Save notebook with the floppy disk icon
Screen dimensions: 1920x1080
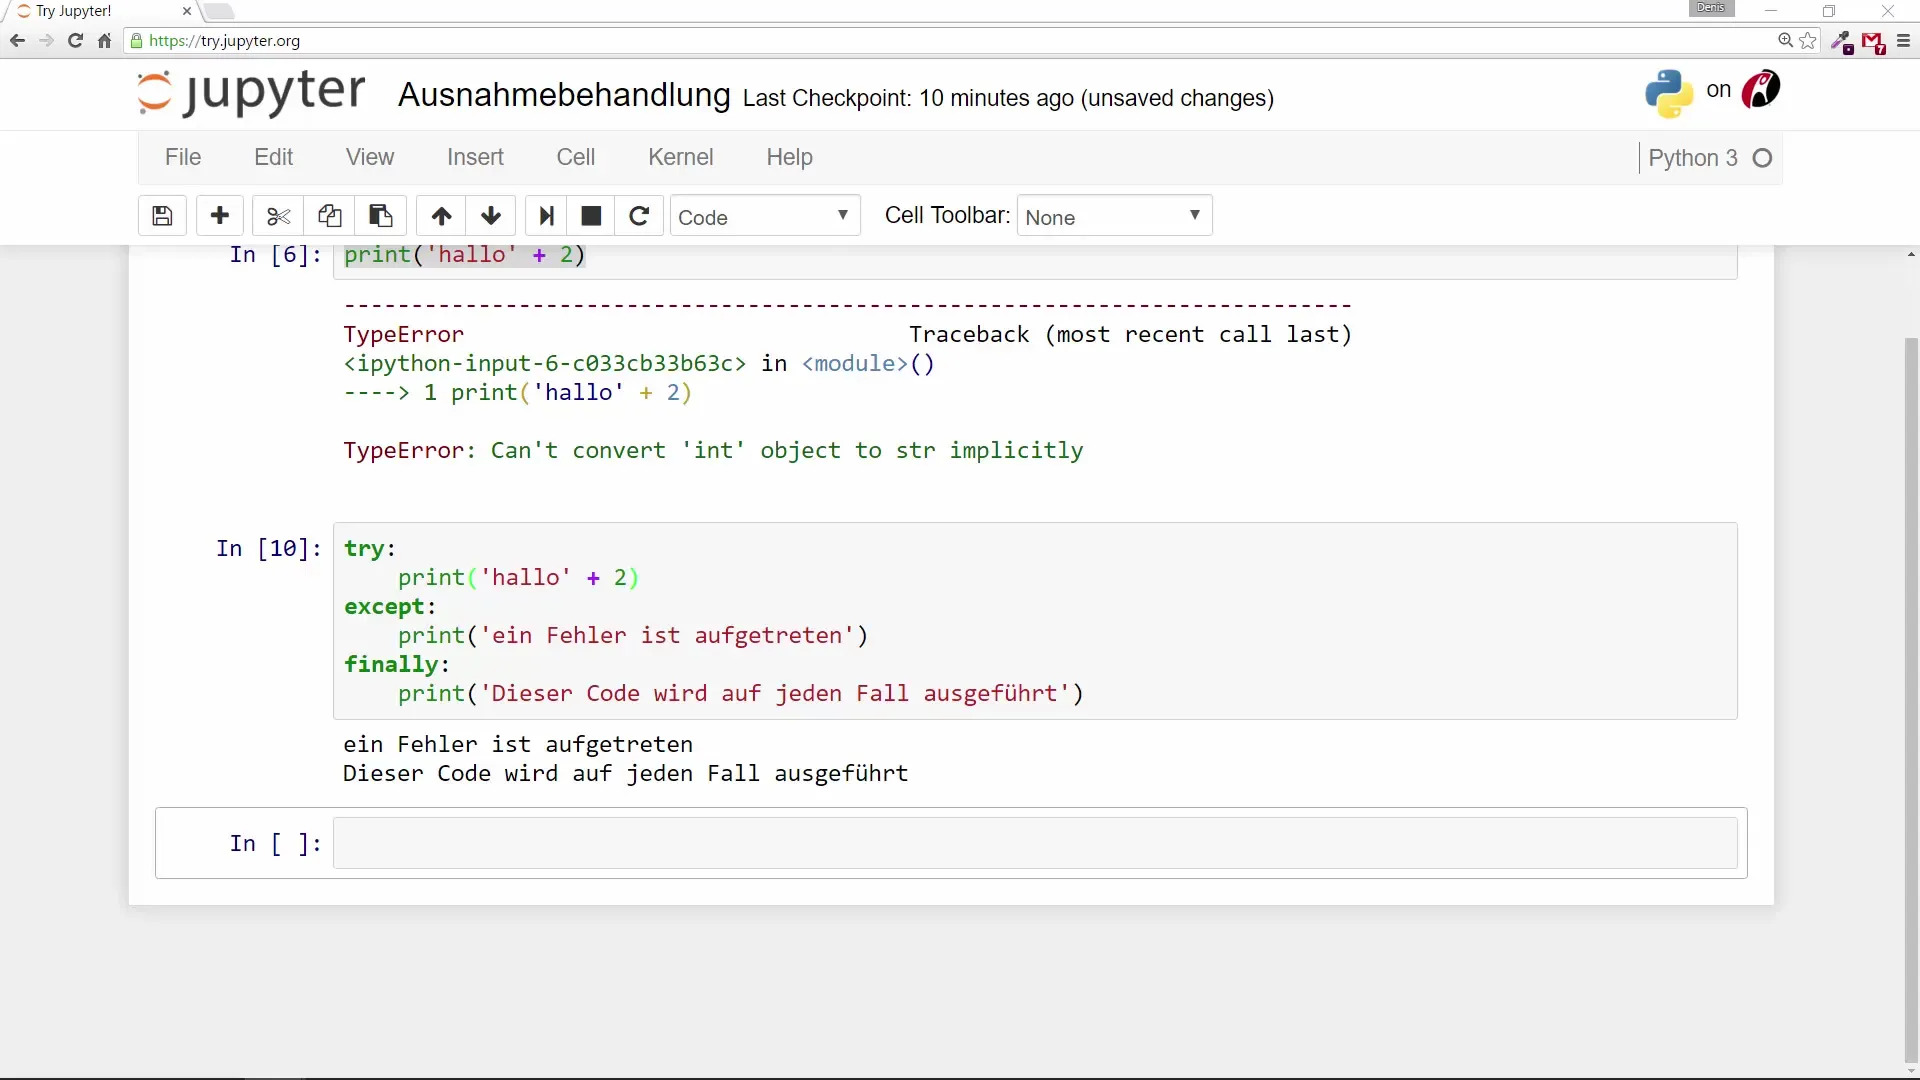click(x=162, y=216)
